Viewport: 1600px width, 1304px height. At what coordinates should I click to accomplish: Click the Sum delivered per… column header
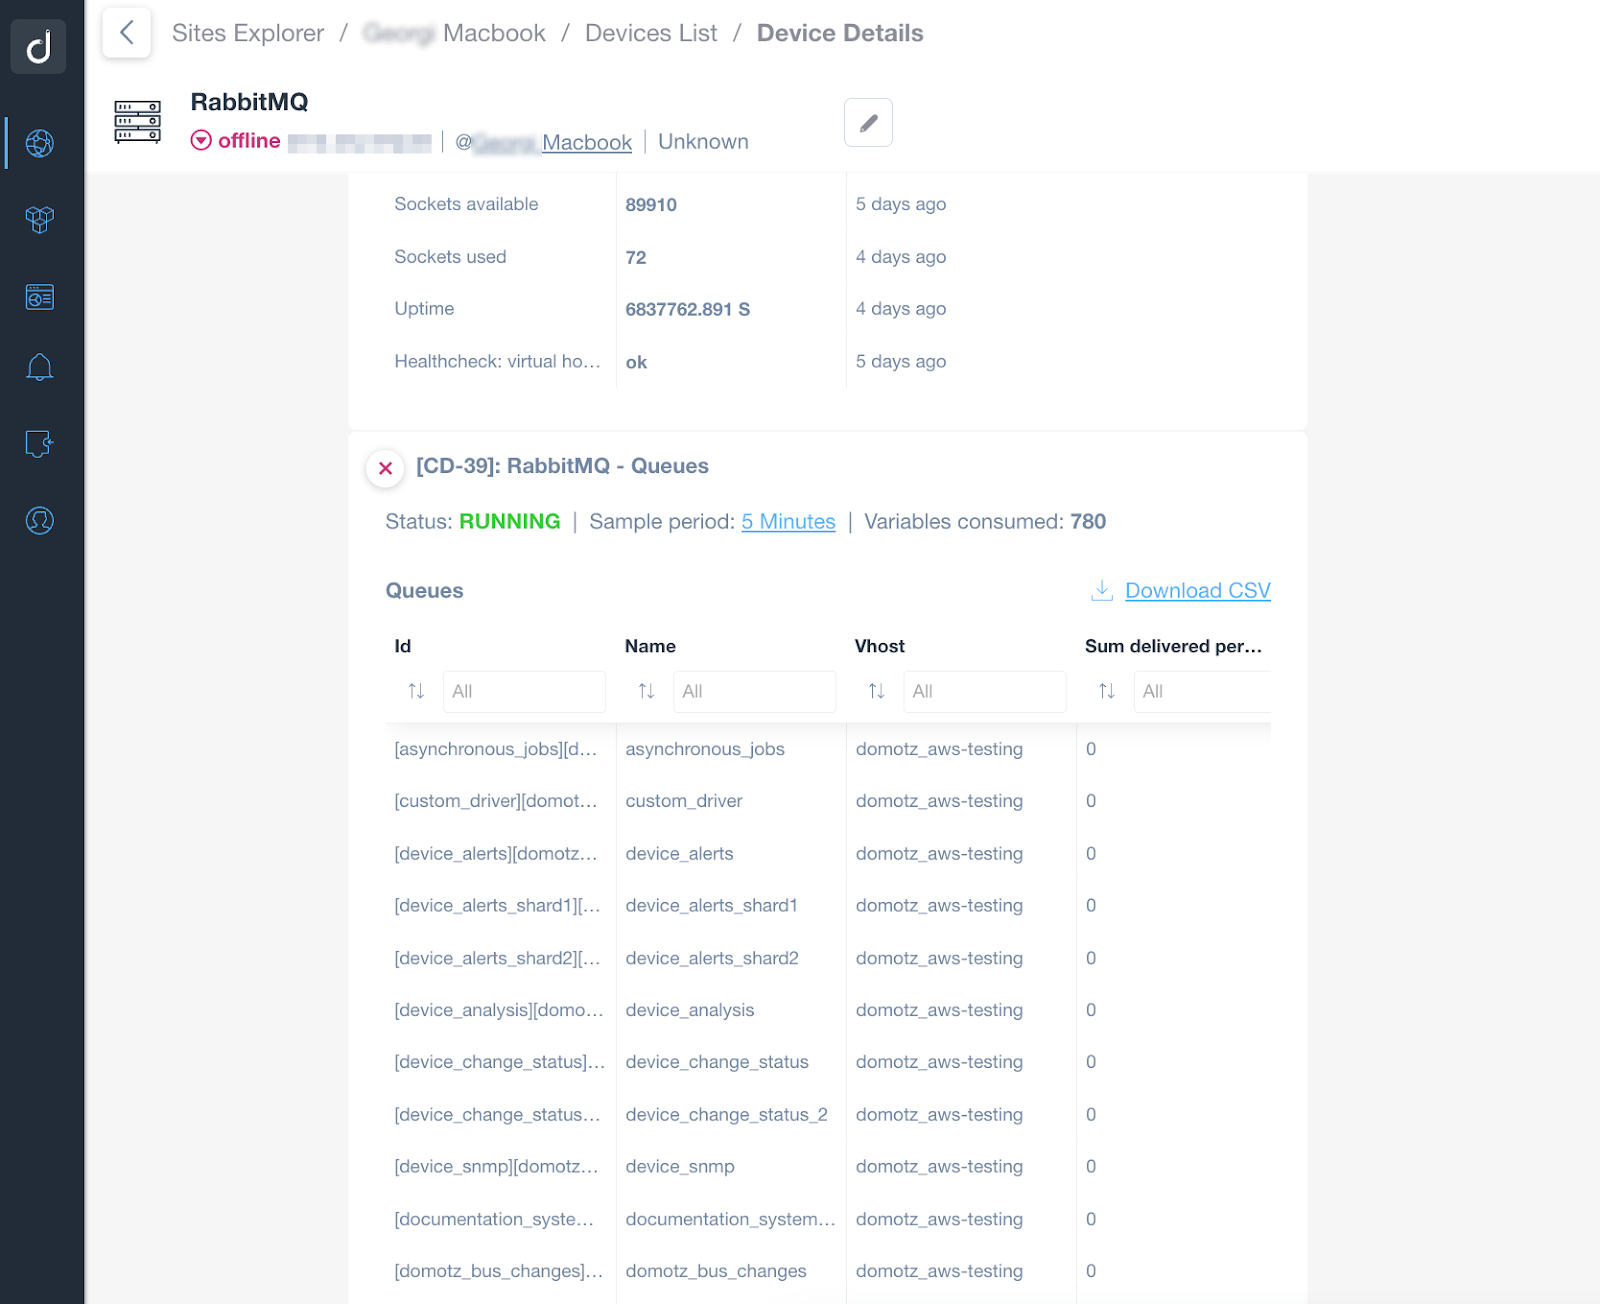point(1173,646)
